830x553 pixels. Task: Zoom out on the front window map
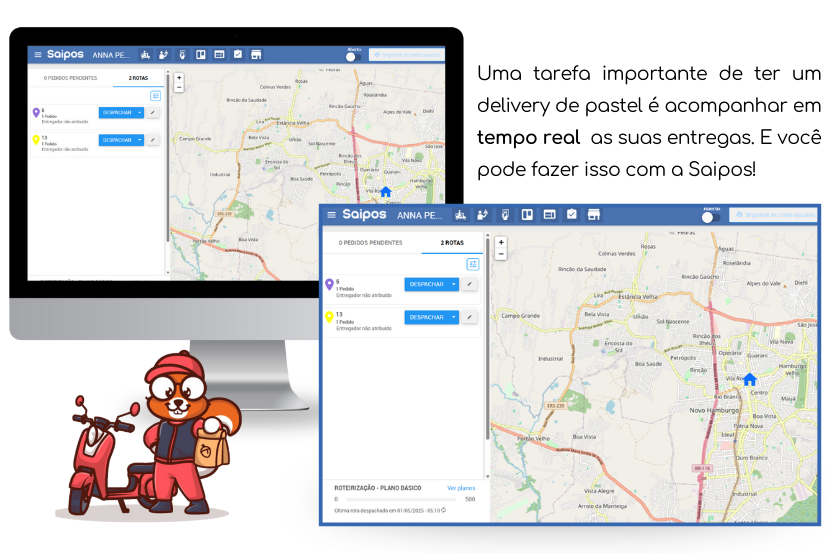pos(501,254)
